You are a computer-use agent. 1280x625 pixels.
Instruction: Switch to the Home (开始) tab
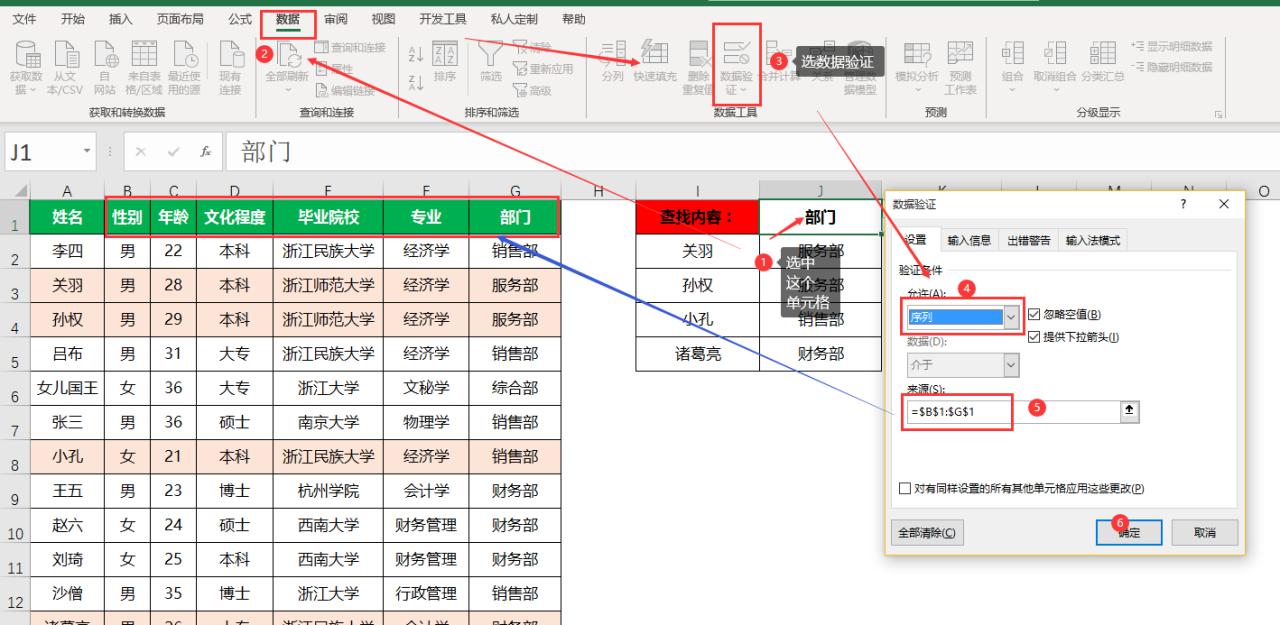[72, 19]
